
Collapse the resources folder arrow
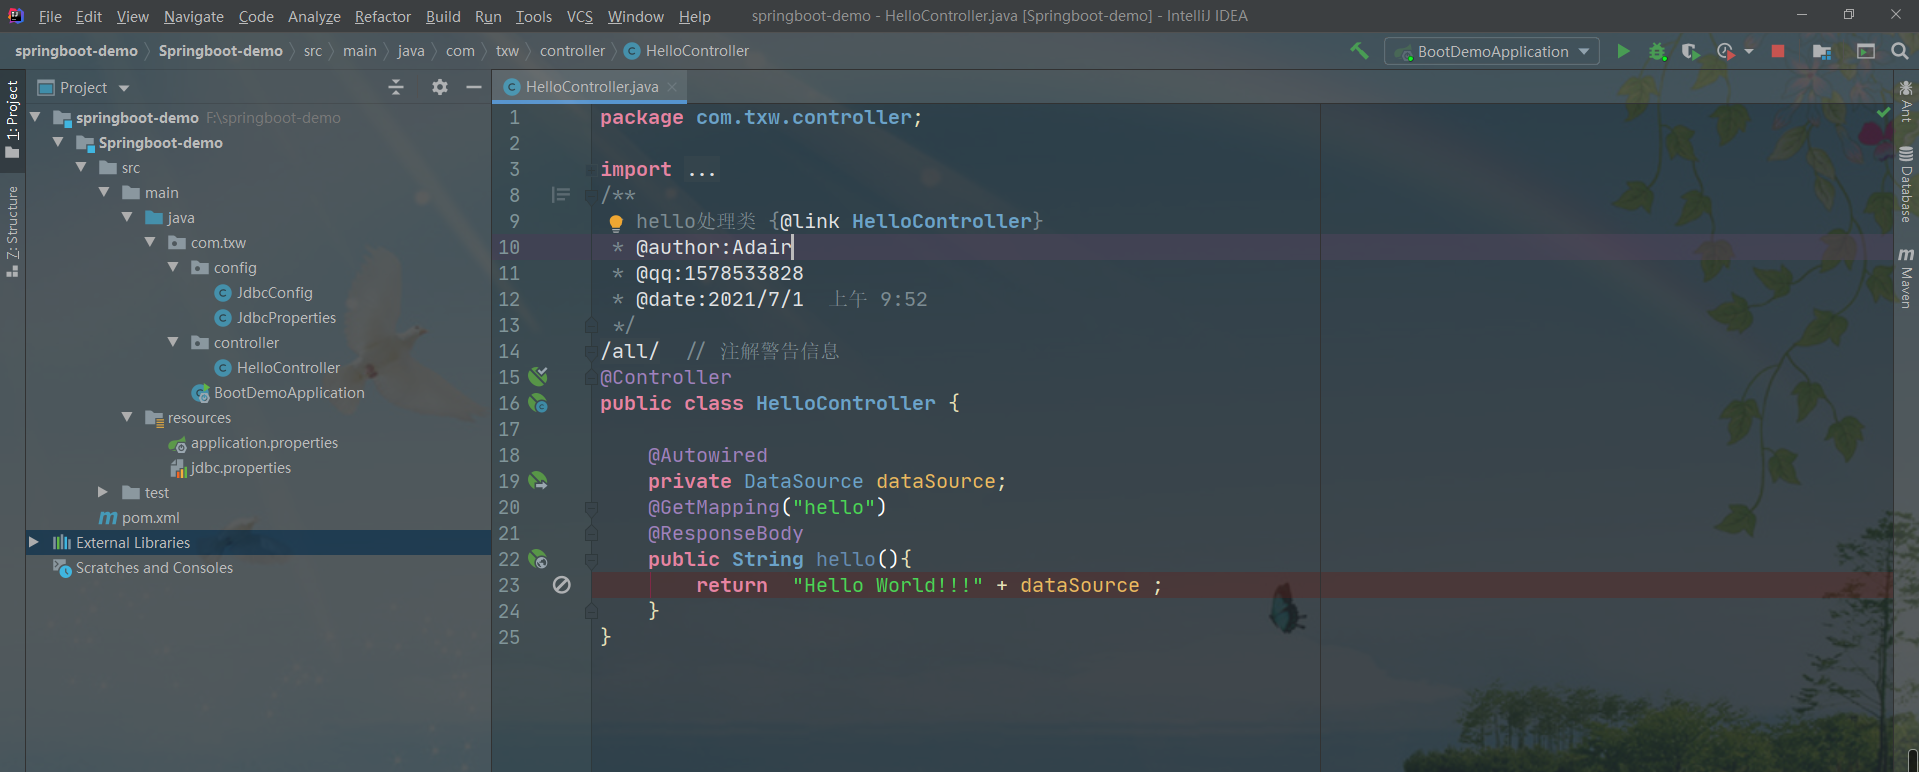coord(127,417)
